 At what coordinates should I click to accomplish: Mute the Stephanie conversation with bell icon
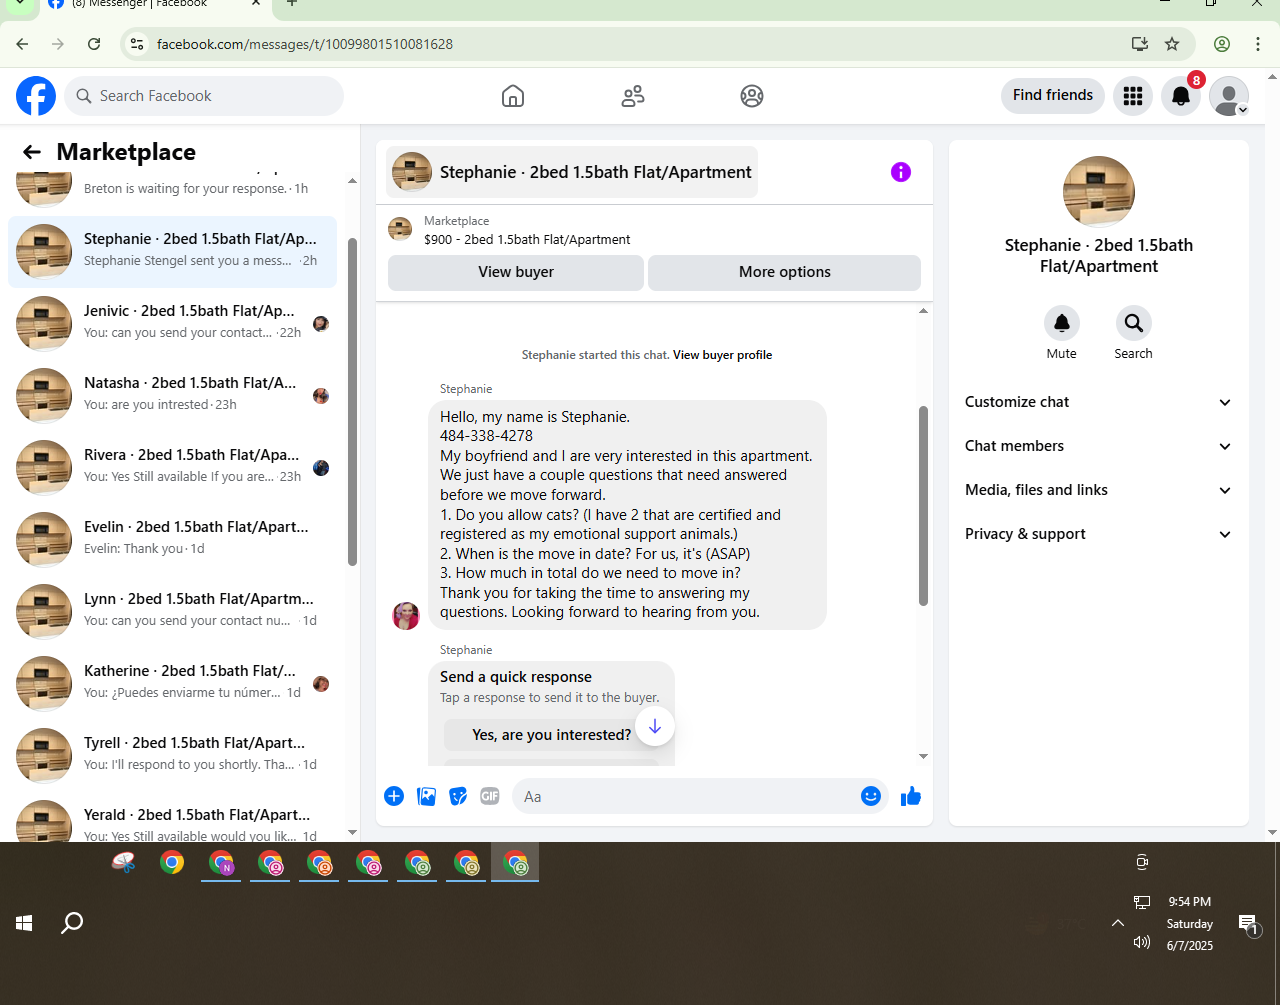pos(1062,323)
